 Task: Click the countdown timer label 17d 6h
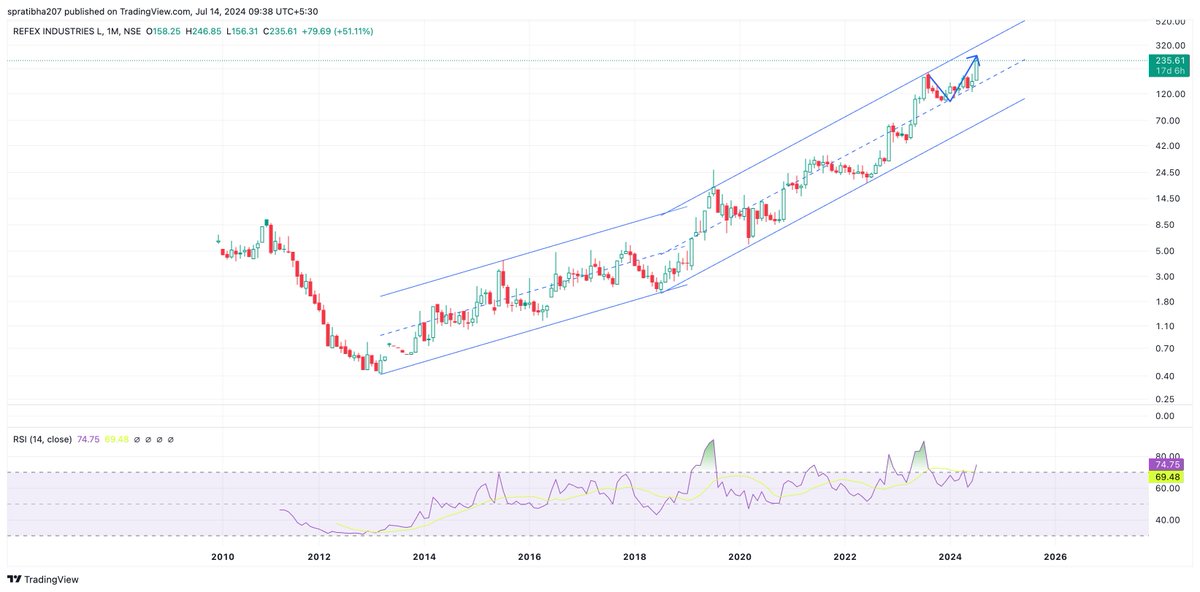pyautogui.click(x=1171, y=72)
